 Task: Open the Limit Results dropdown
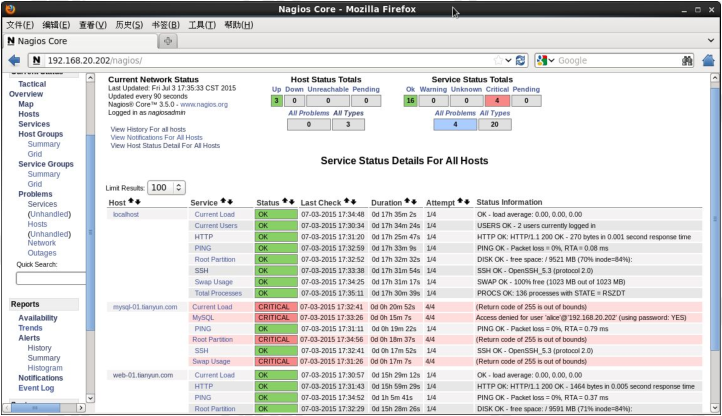pos(166,187)
